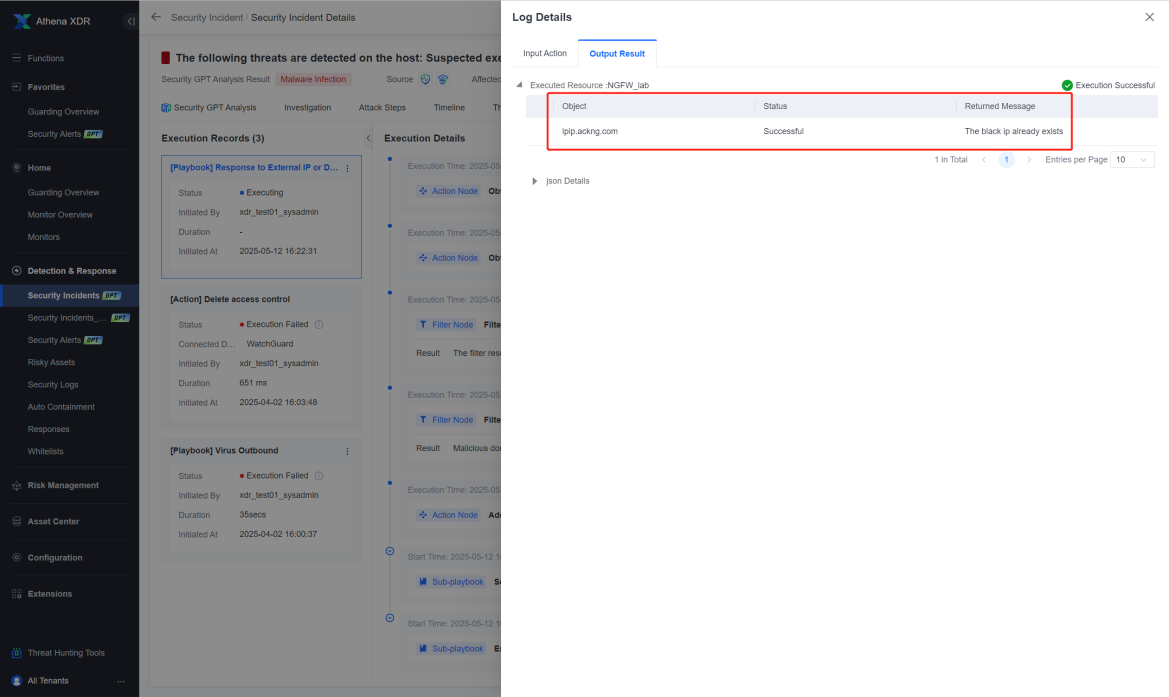Open options menu for Virus Outbound playbook
This screenshot has width=1169, height=697.
point(347,451)
